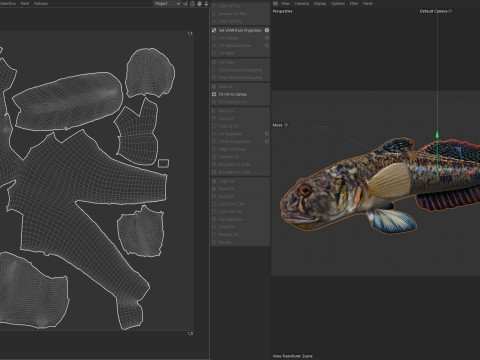Open the Cameras menu in viewport
480x360 pixels.
pyautogui.click(x=302, y=3)
